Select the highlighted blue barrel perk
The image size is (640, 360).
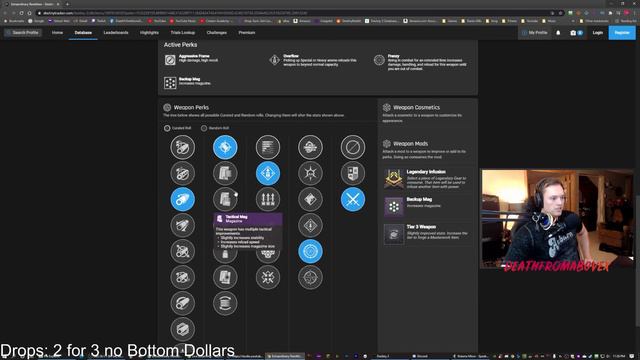[182, 199]
